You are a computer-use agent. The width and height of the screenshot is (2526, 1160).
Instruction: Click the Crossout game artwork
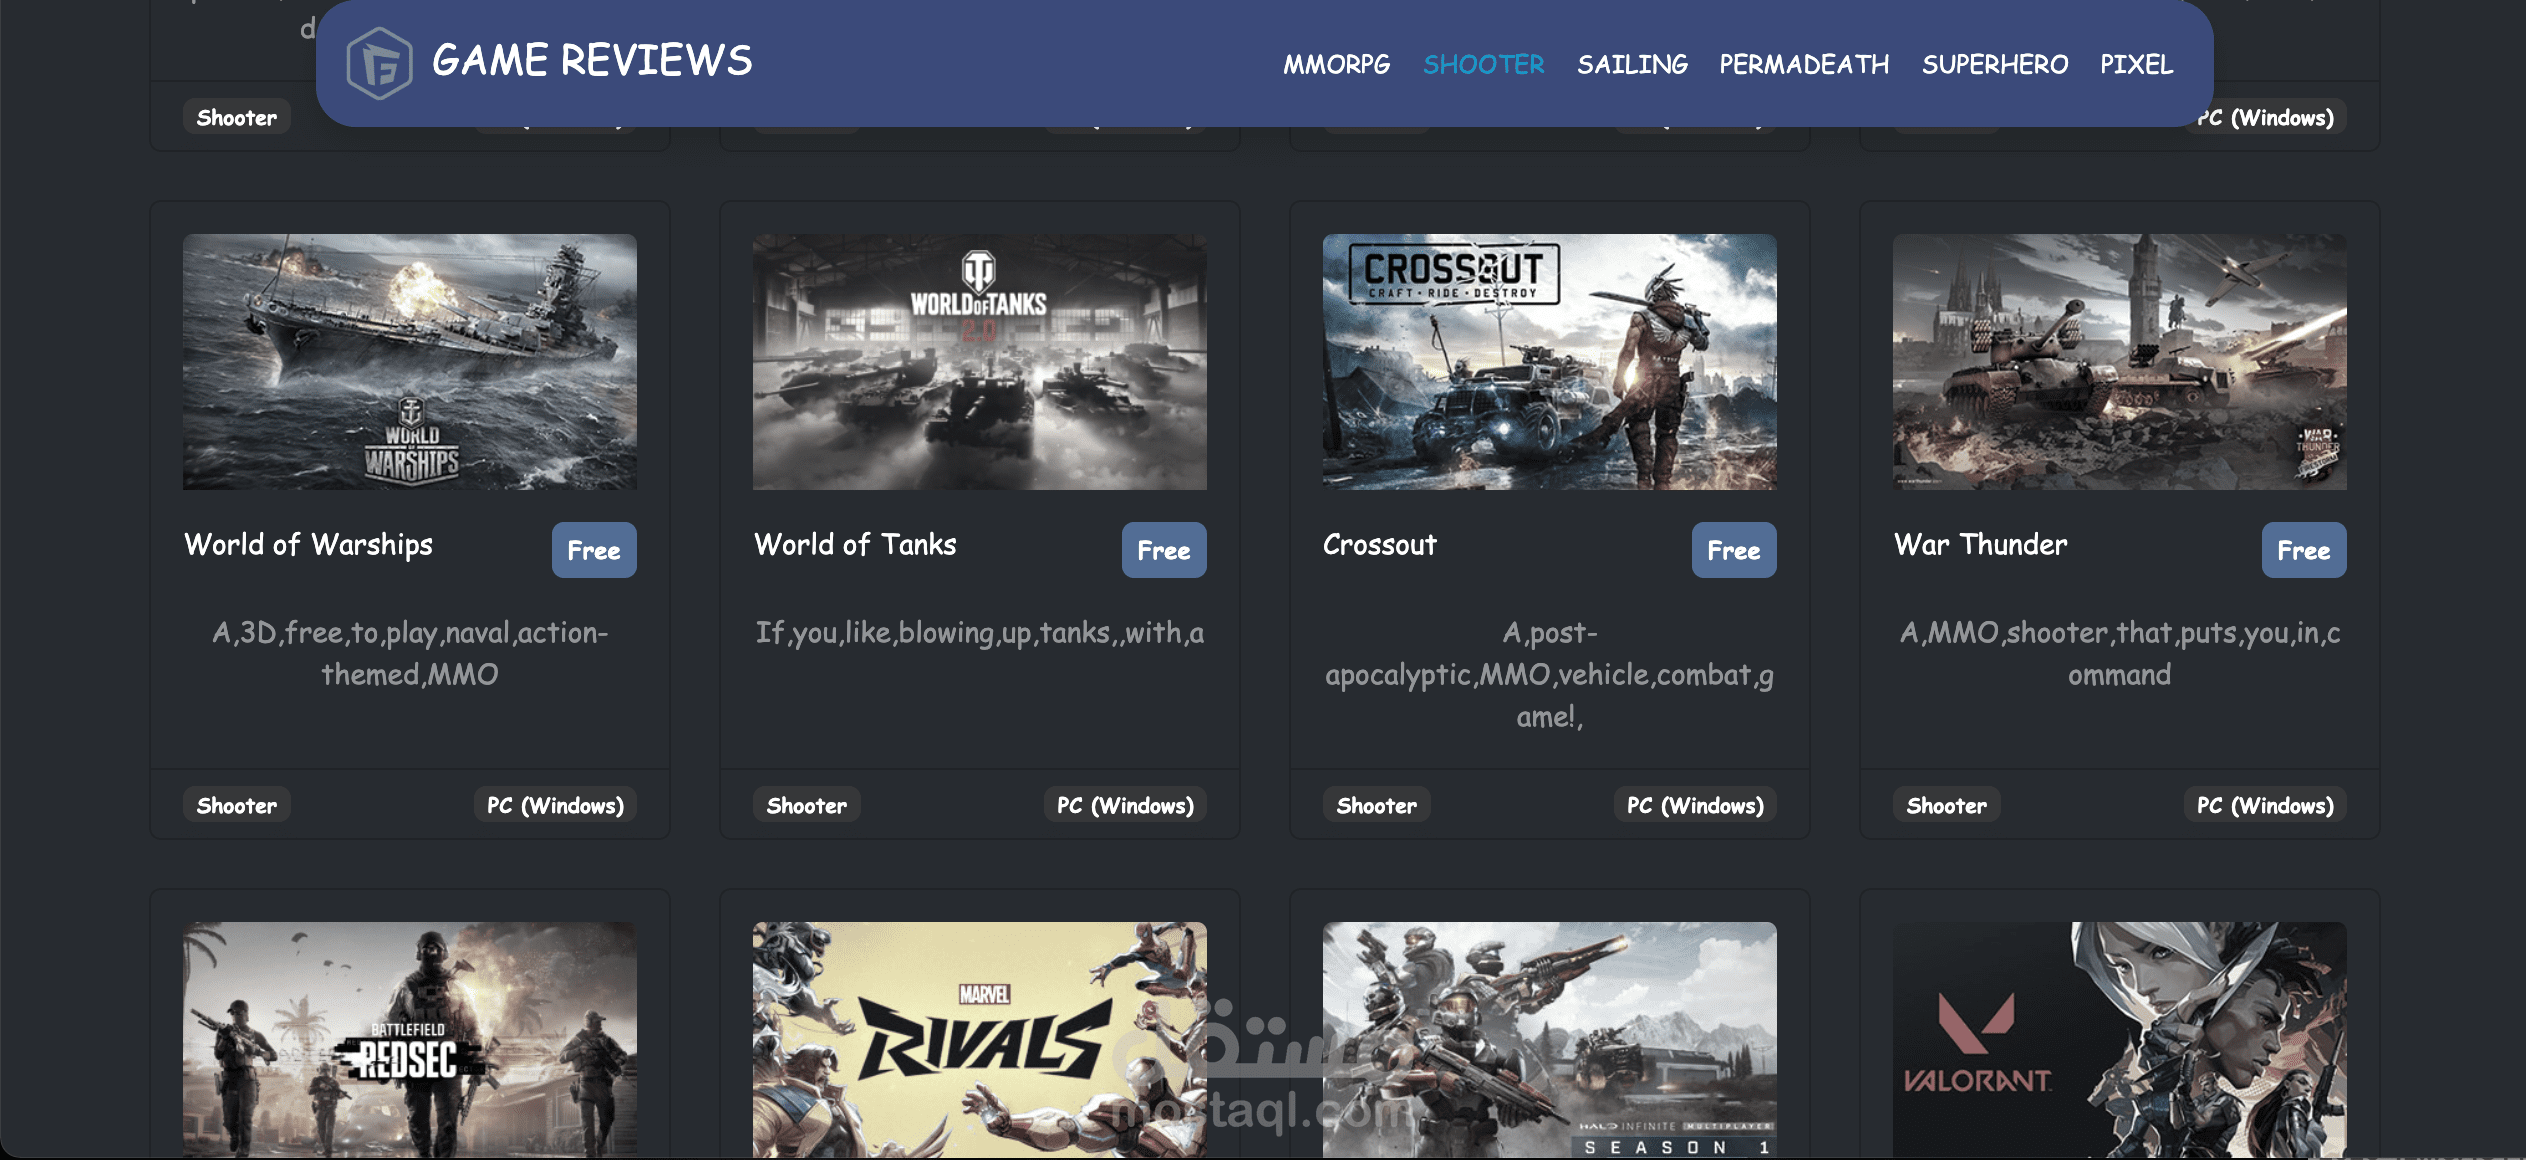[1549, 362]
